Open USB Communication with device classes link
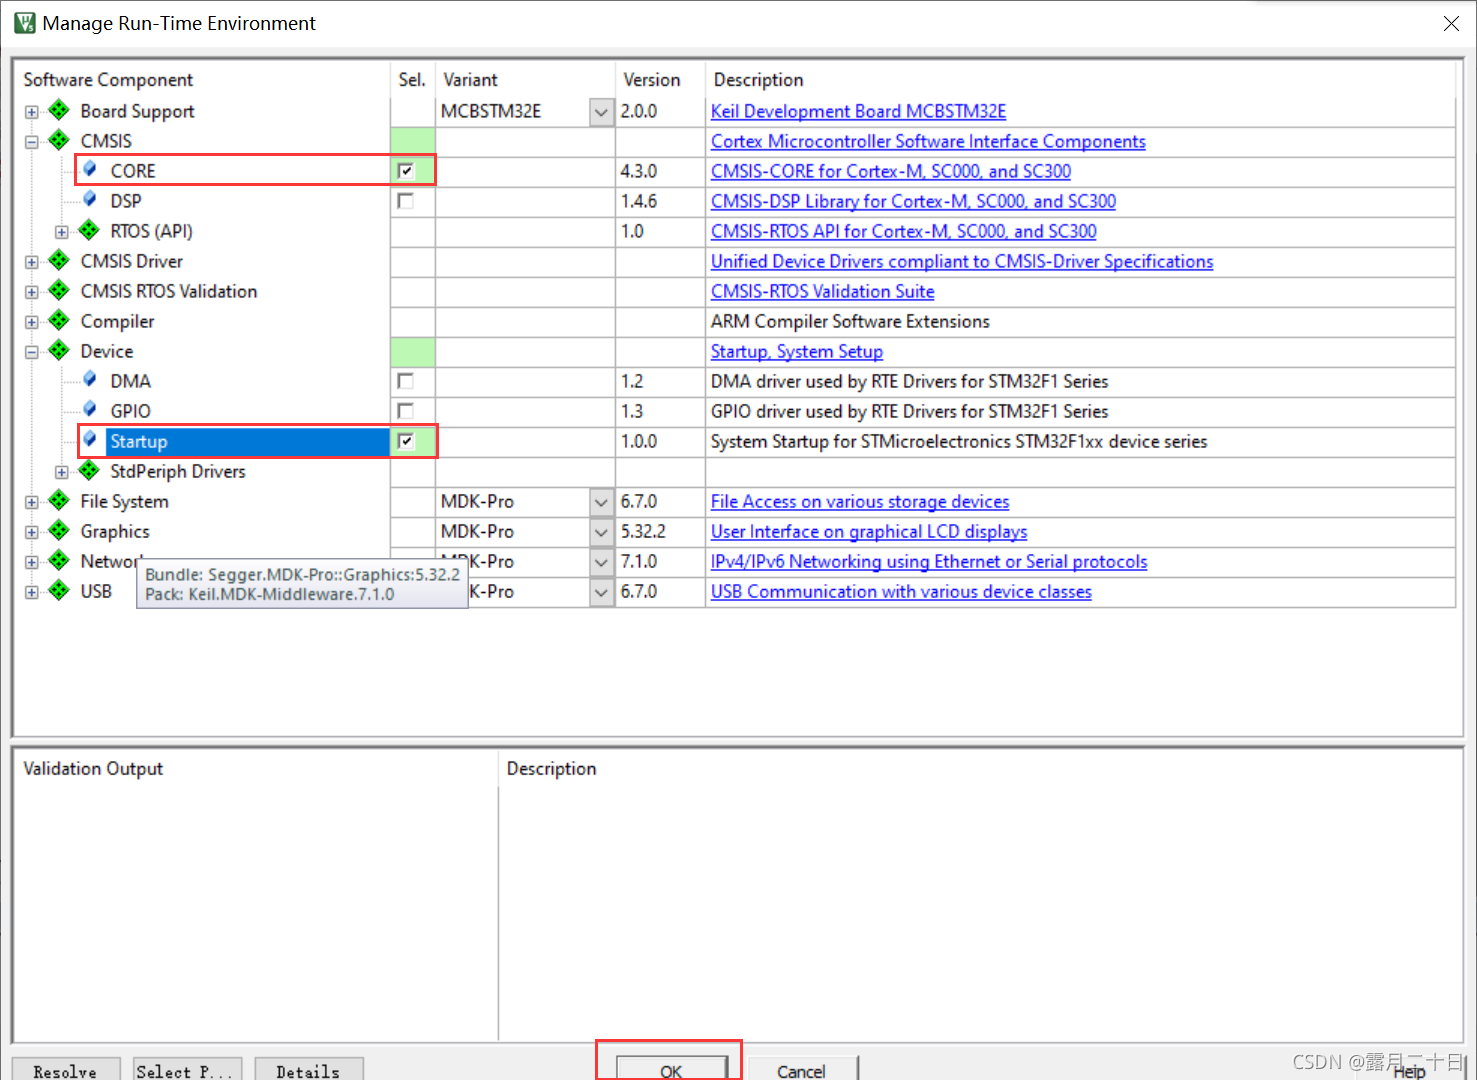Image resolution: width=1477 pixels, height=1080 pixels. click(901, 591)
